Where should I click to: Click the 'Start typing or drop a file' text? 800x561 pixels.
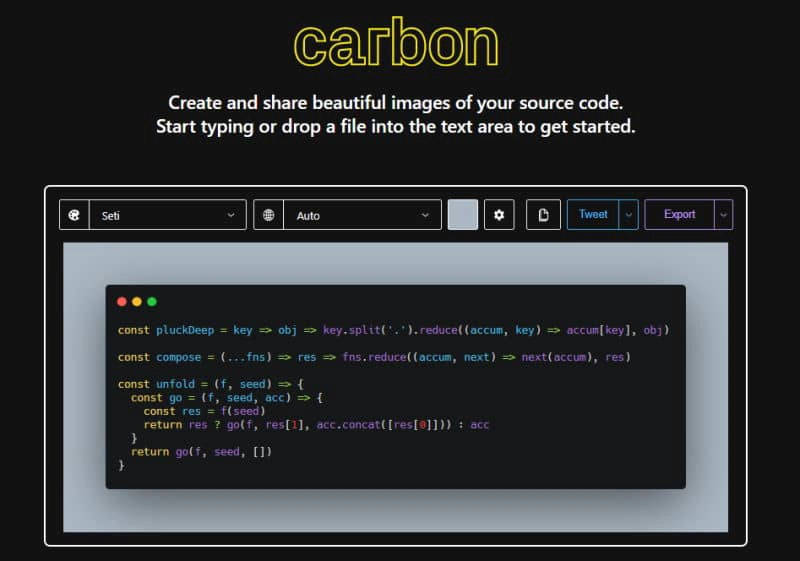pos(395,126)
